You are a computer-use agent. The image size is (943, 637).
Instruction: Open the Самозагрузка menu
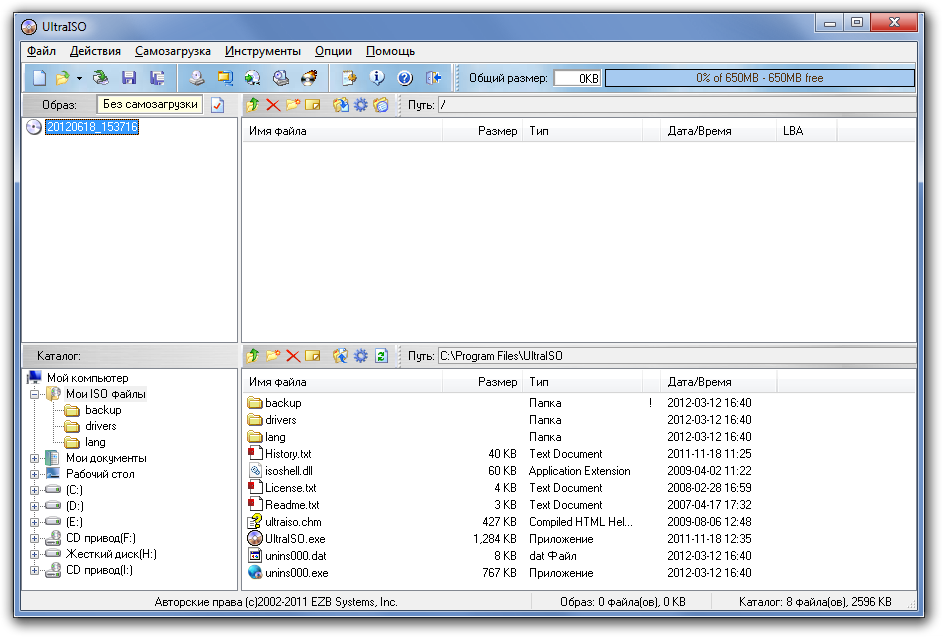tap(173, 51)
